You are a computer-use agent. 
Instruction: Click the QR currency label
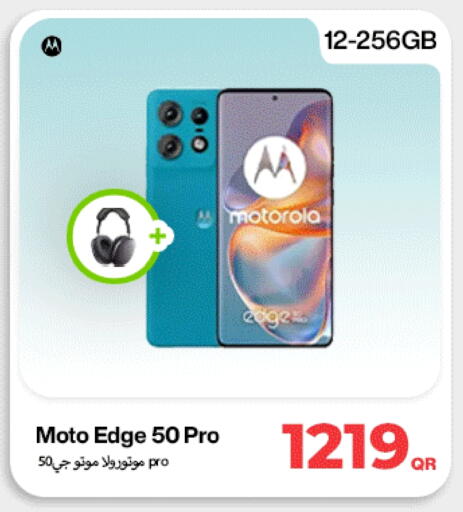[x=424, y=464]
